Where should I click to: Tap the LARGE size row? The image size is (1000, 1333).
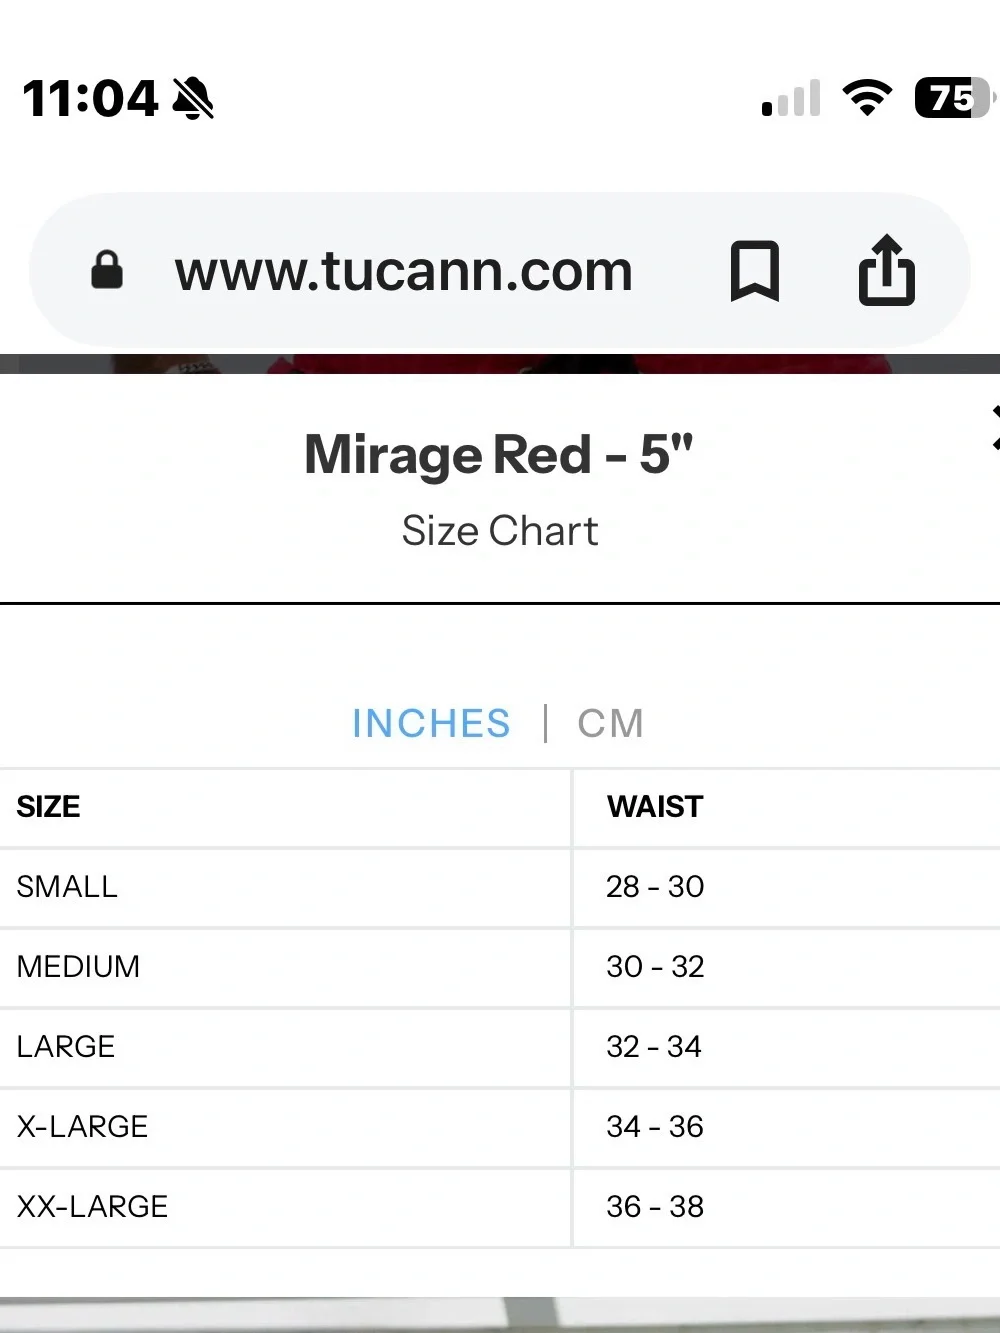(500, 1047)
